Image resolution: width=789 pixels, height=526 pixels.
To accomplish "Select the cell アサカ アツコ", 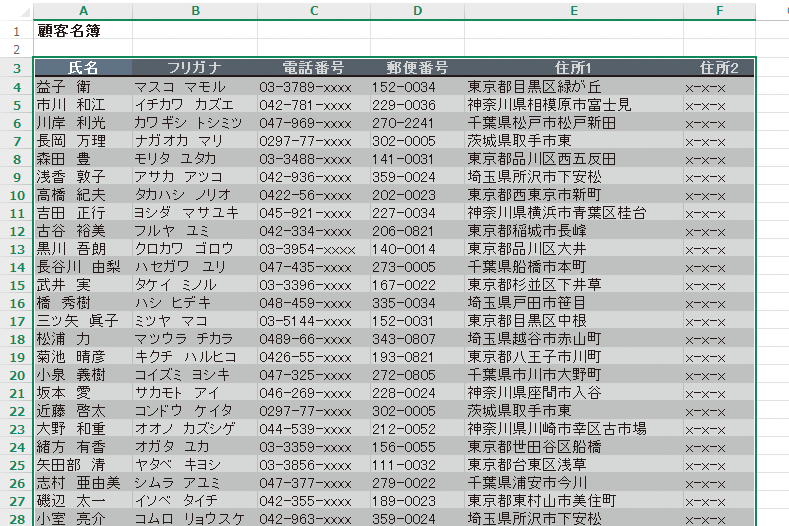I will tap(195, 177).
